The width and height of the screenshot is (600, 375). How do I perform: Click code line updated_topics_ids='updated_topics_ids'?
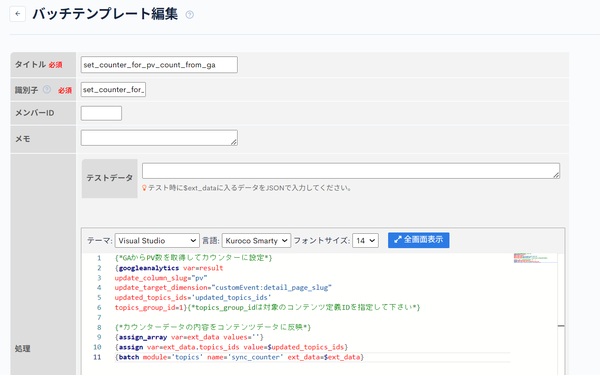coord(193,298)
